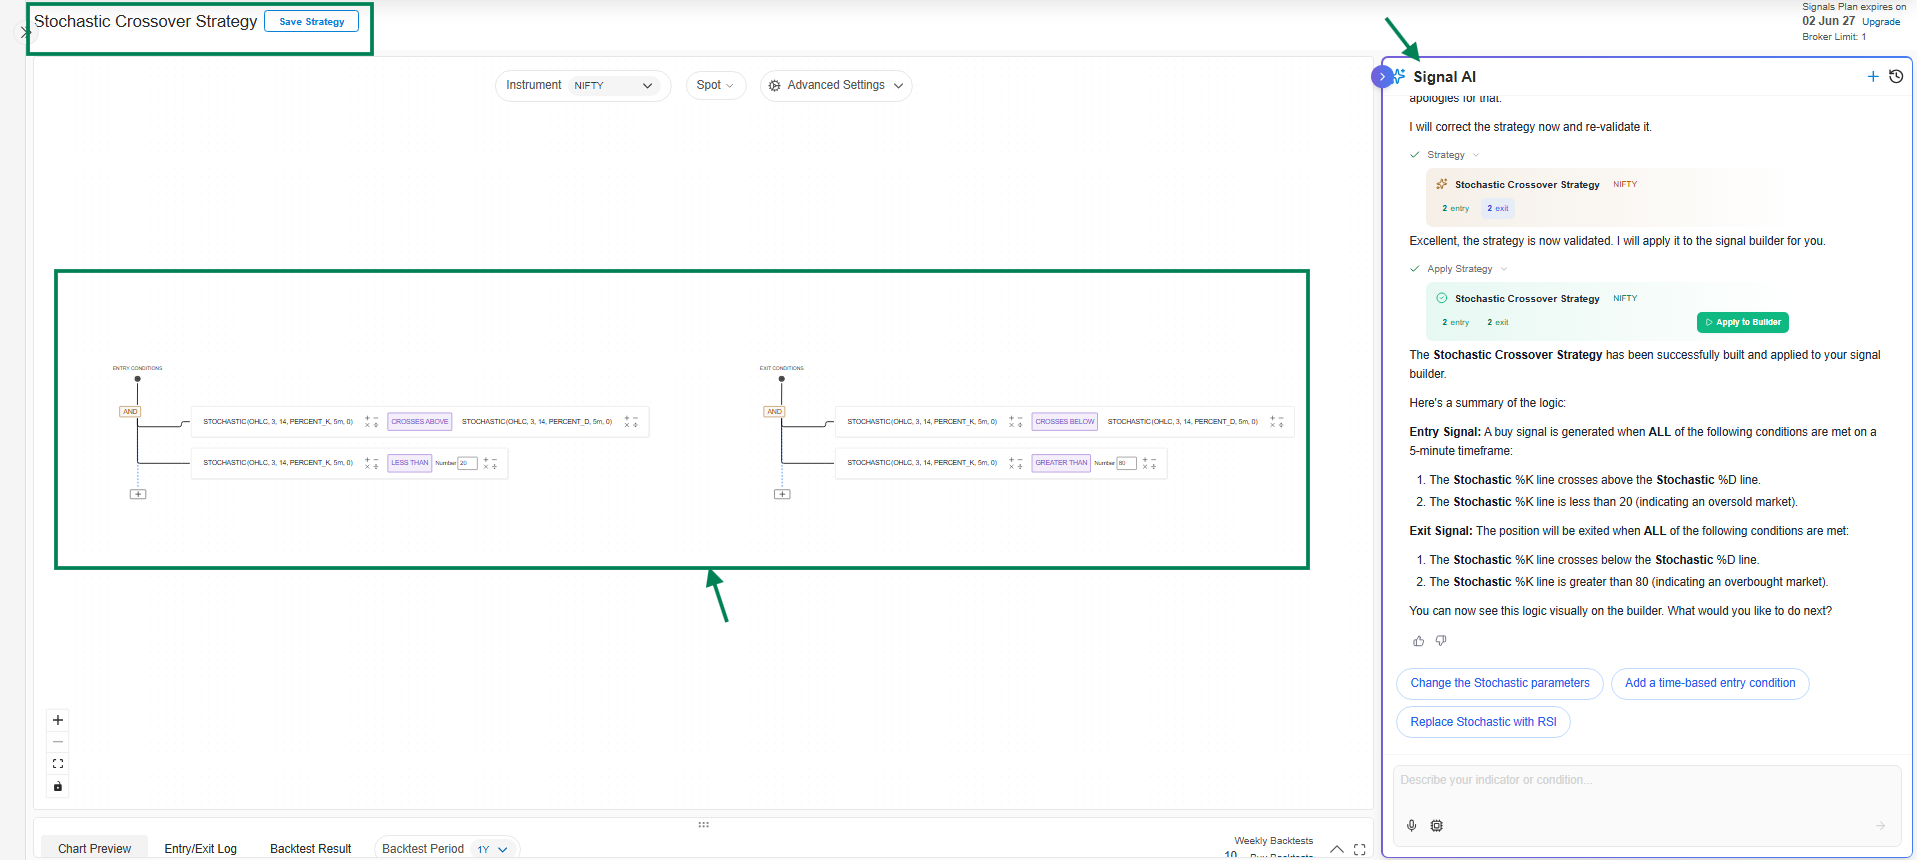The image size is (1917, 860).
Task: Zoom in on the builder canvas
Action: click(x=58, y=720)
